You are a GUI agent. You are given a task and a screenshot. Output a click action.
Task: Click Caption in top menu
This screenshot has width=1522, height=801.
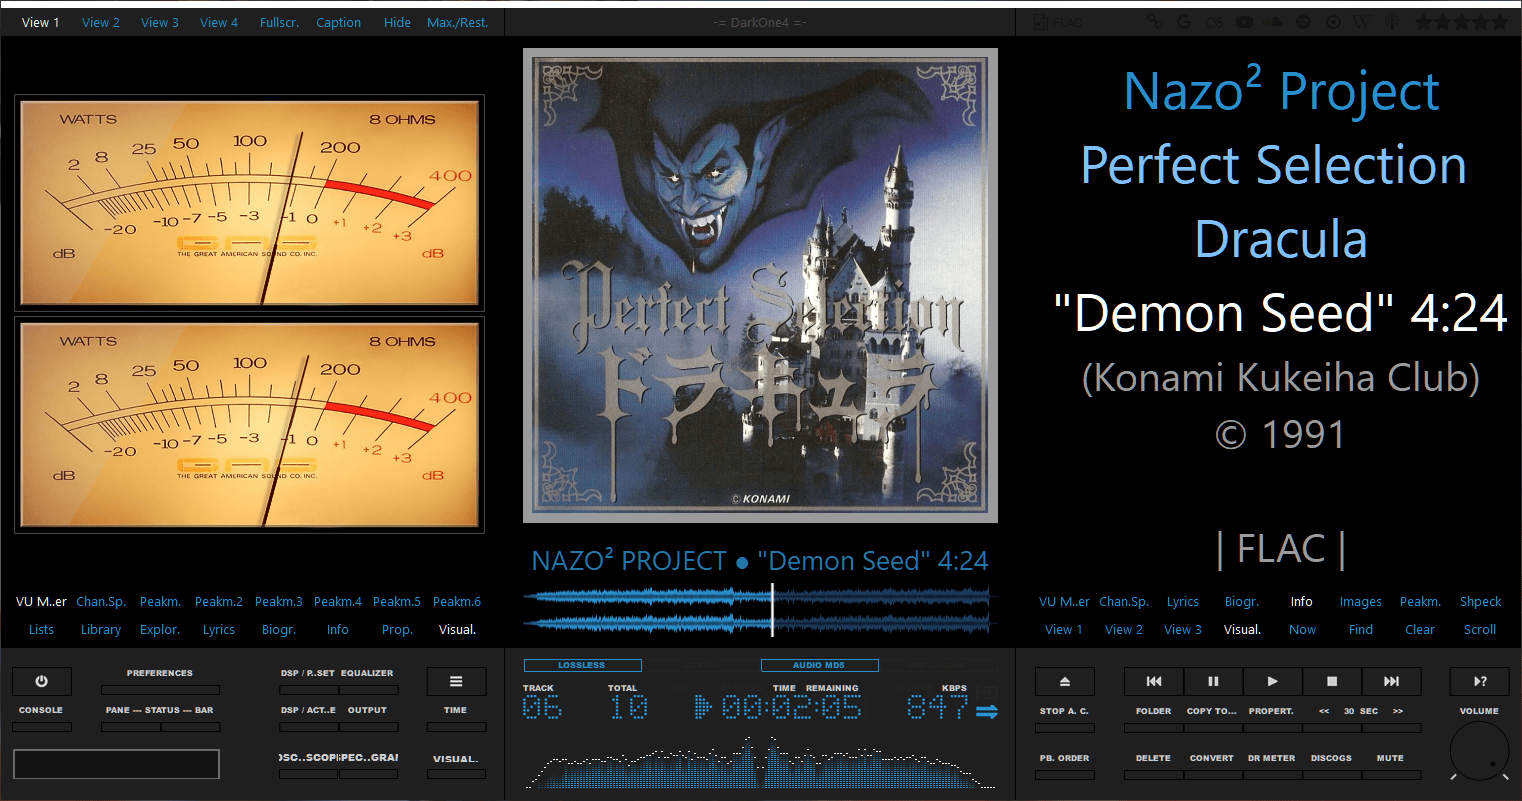coord(339,22)
